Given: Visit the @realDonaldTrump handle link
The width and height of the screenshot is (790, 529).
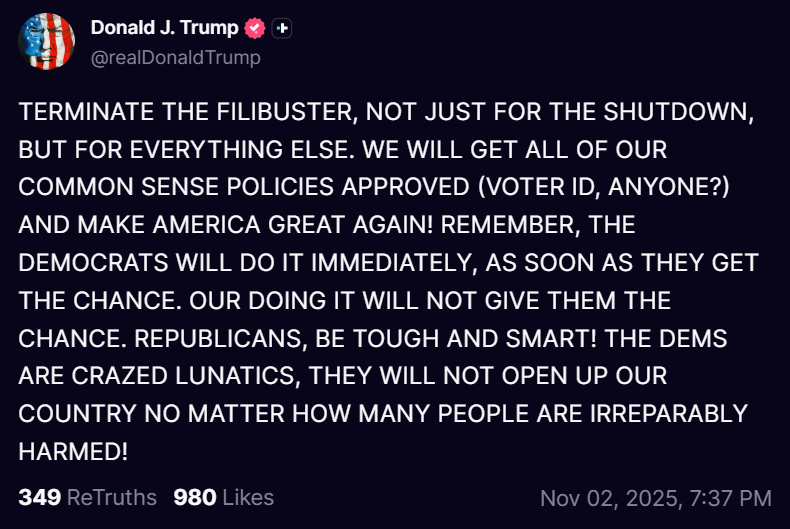Looking at the screenshot, I should 175,58.
